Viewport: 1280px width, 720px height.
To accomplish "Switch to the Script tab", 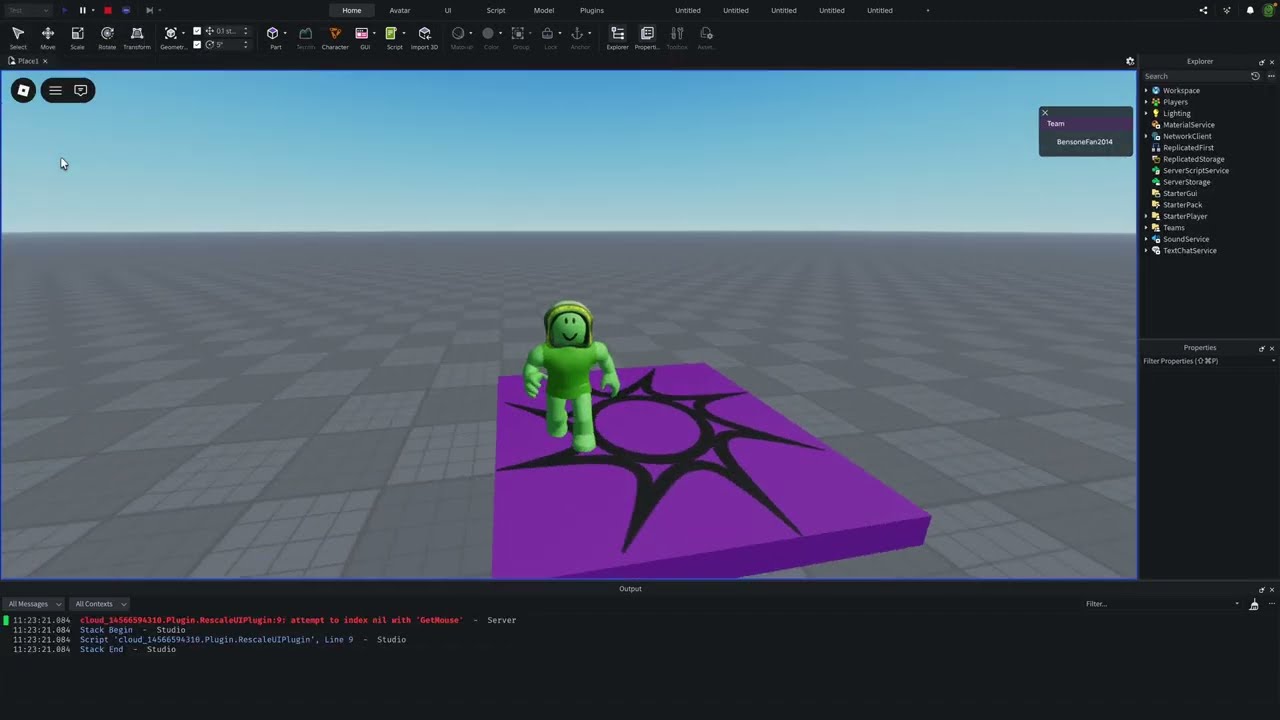I will point(496,10).
